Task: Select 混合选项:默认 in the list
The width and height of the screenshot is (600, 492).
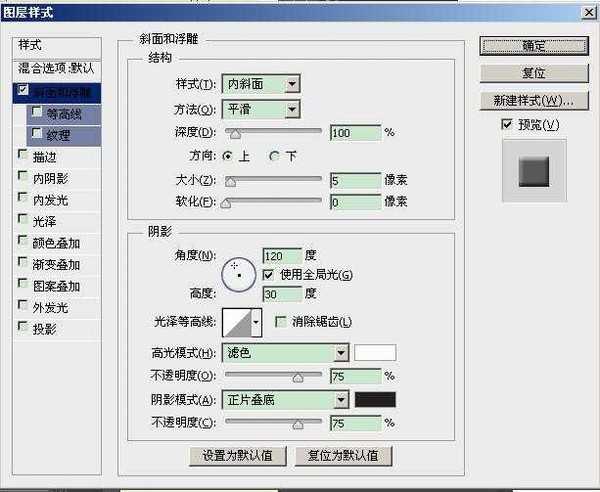Action: pyautogui.click(x=57, y=69)
